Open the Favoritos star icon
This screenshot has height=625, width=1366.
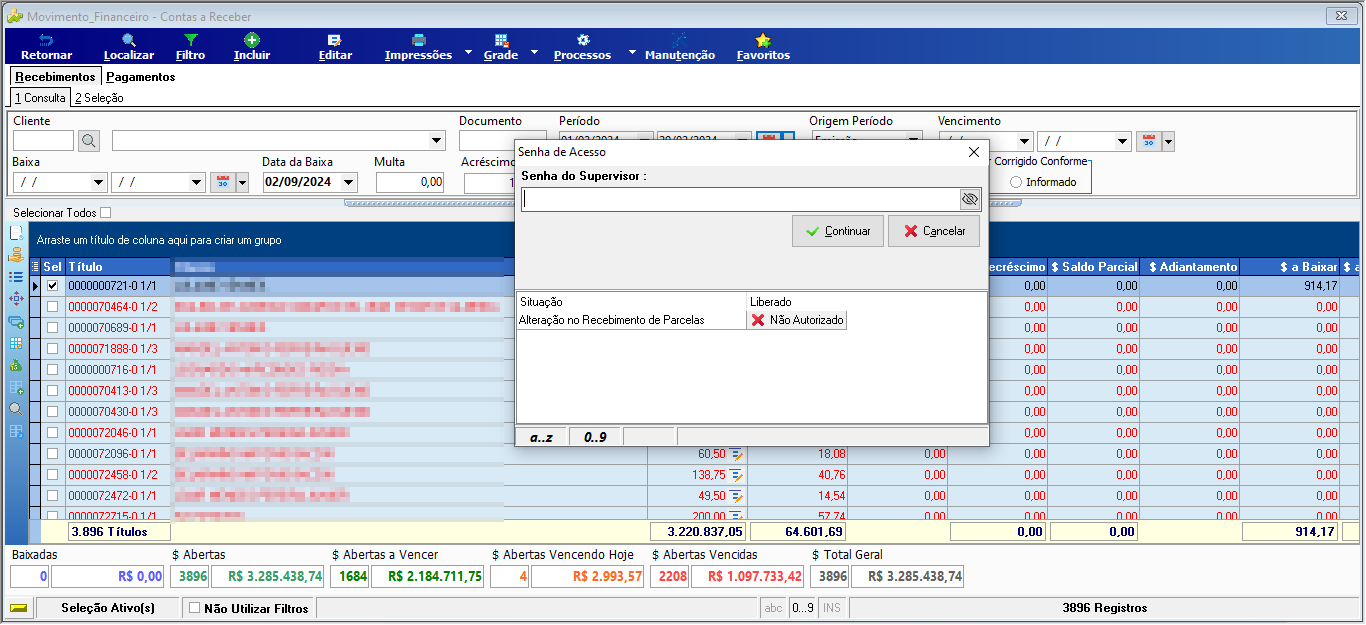pyautogui.click(x=763, y=40)
